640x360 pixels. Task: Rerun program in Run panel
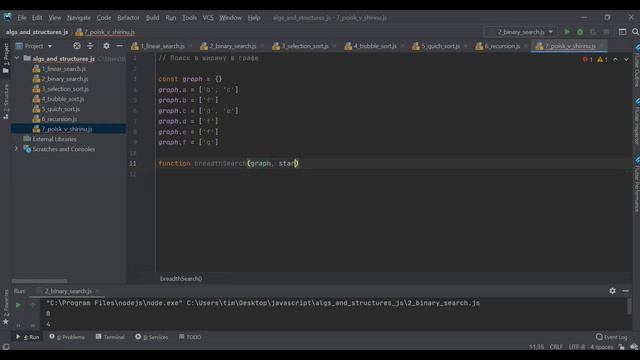pos(18,304)
